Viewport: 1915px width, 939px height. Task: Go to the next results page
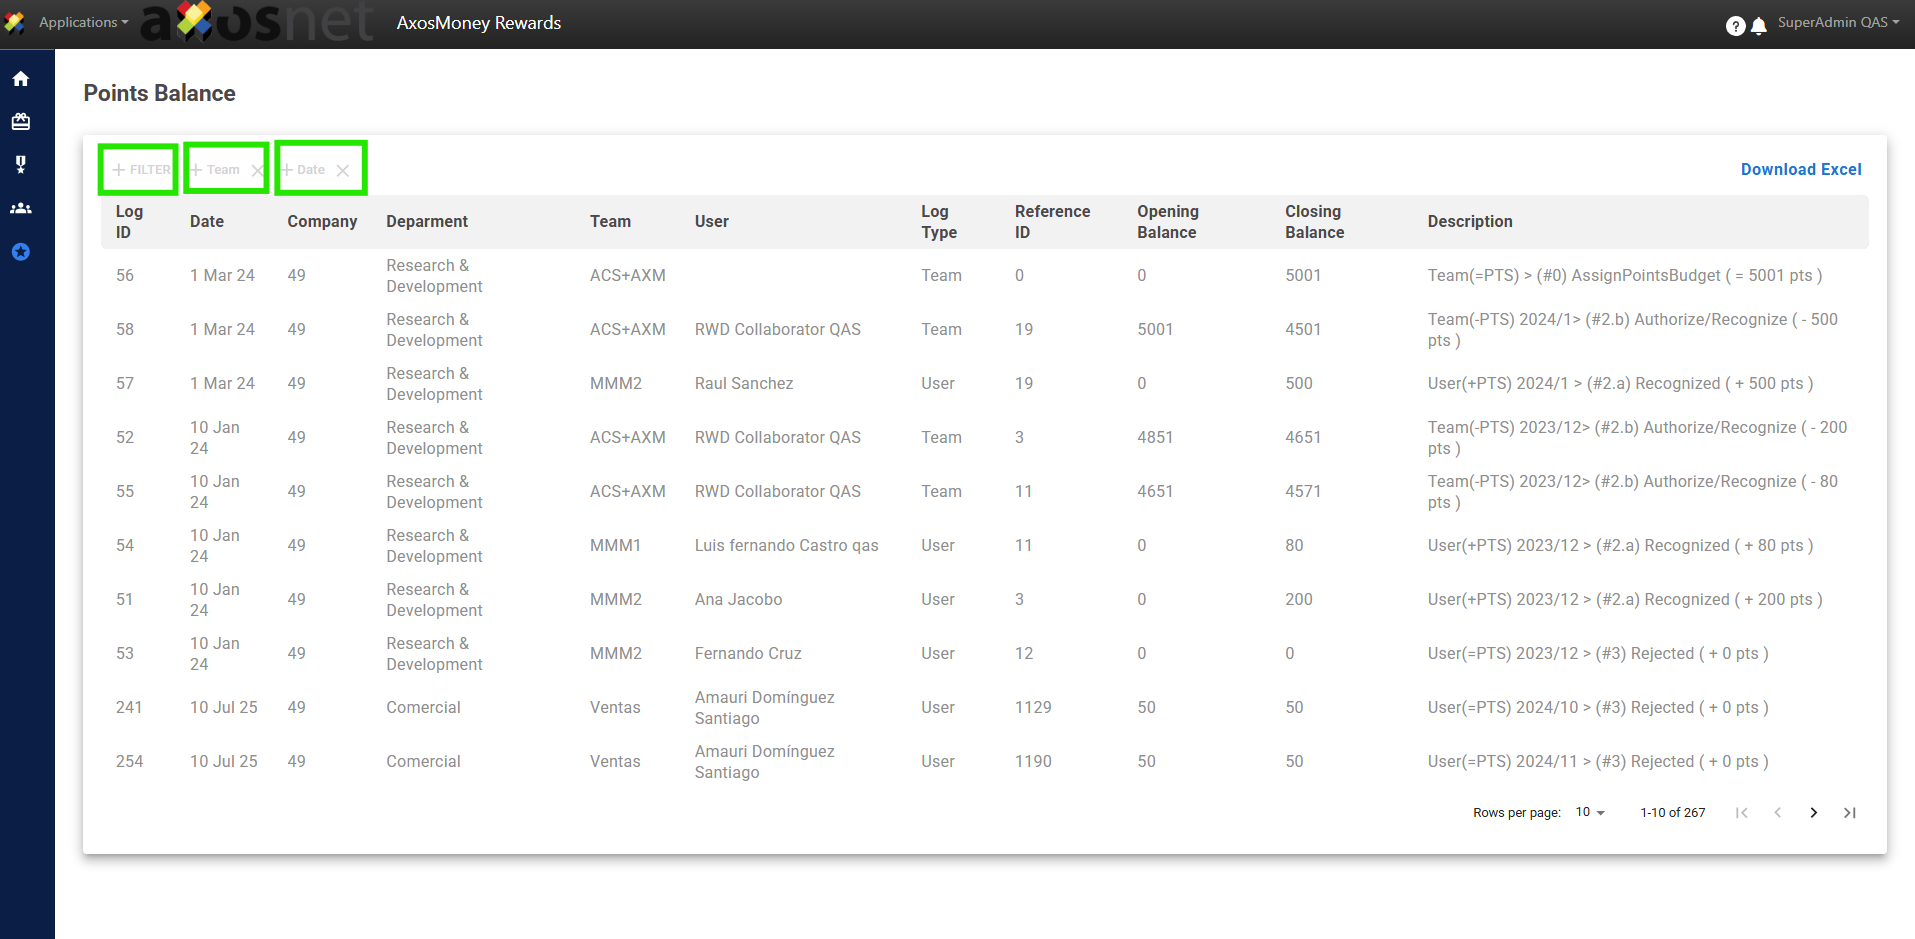click(x=1813, y=813)
